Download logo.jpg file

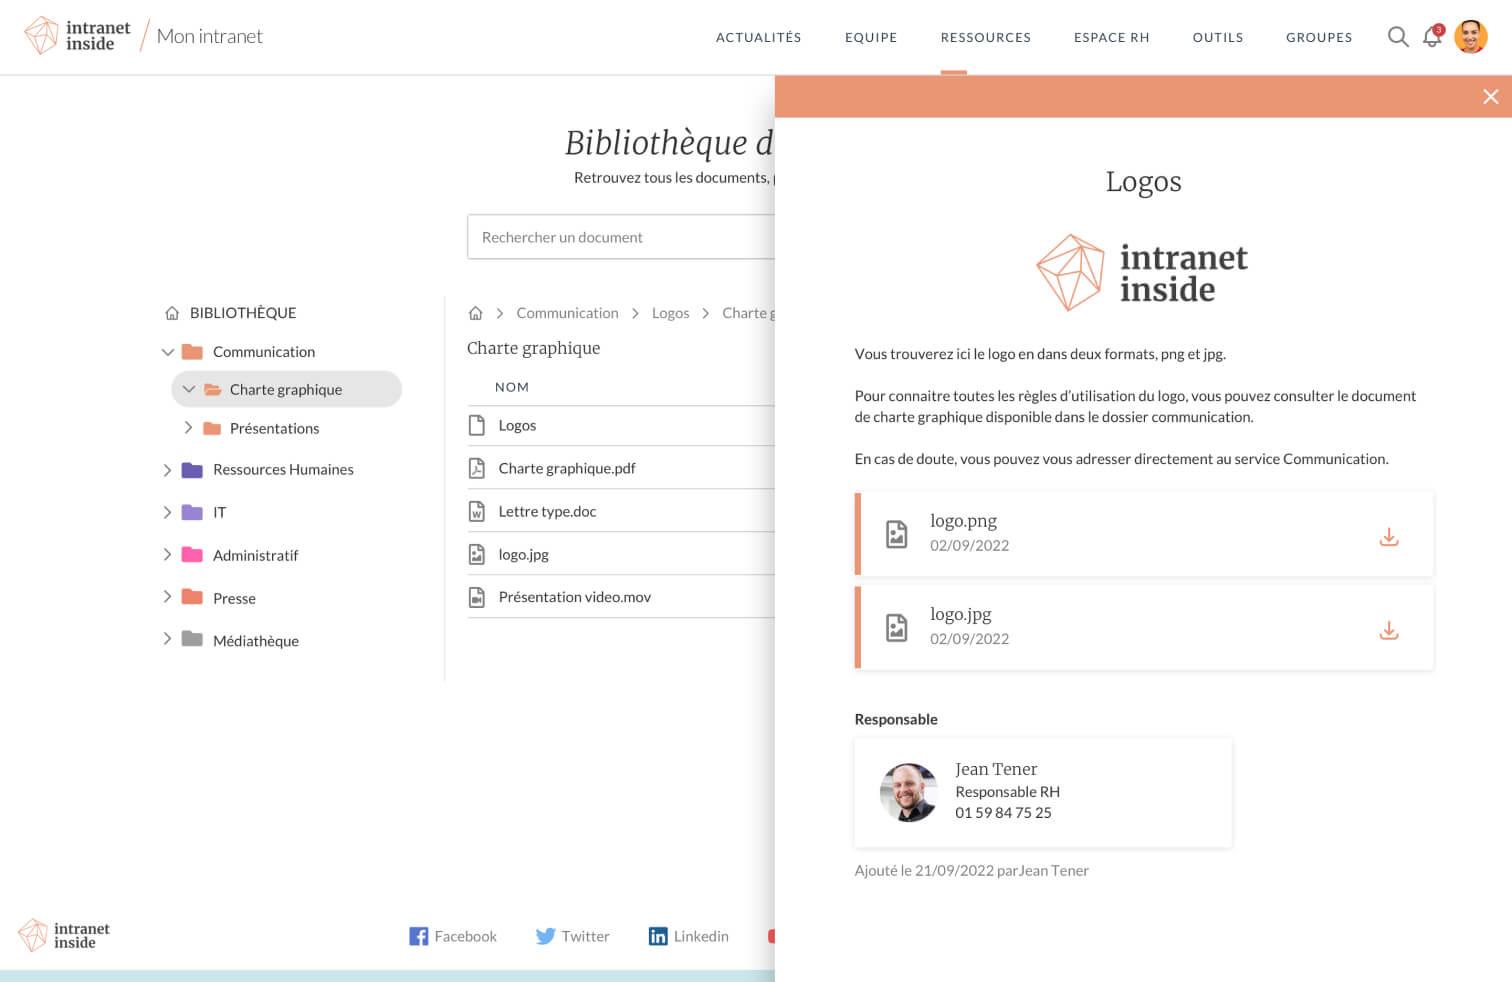tap(1389, 630)
